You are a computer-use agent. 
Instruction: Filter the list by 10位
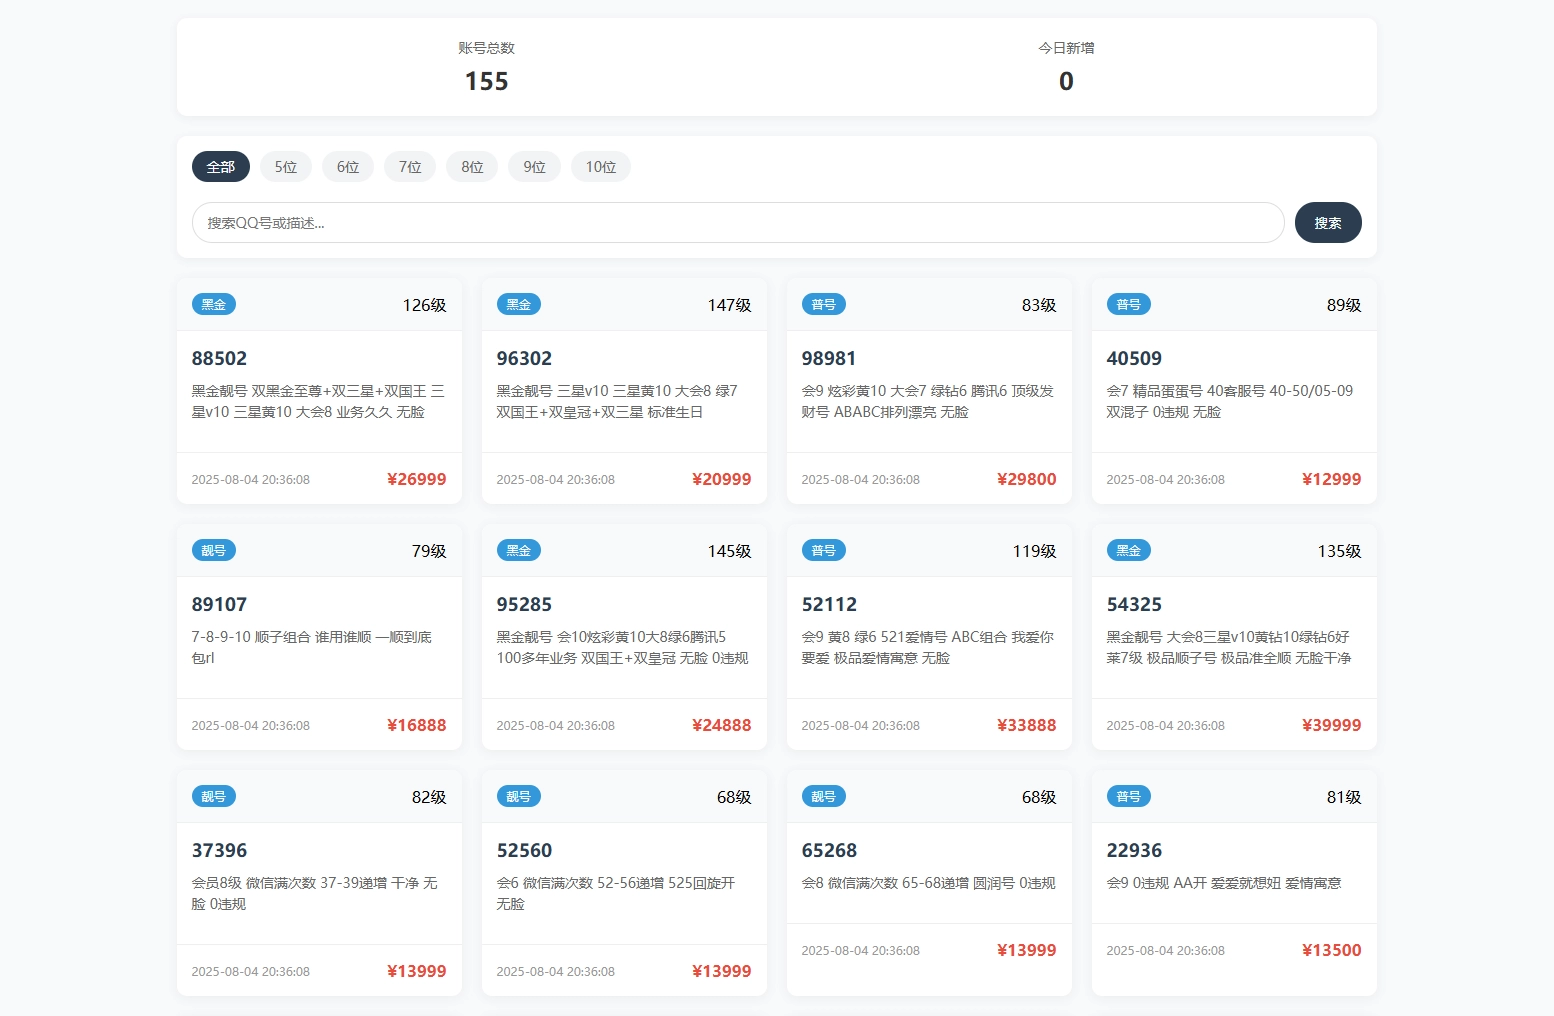(x=600, y=167)
